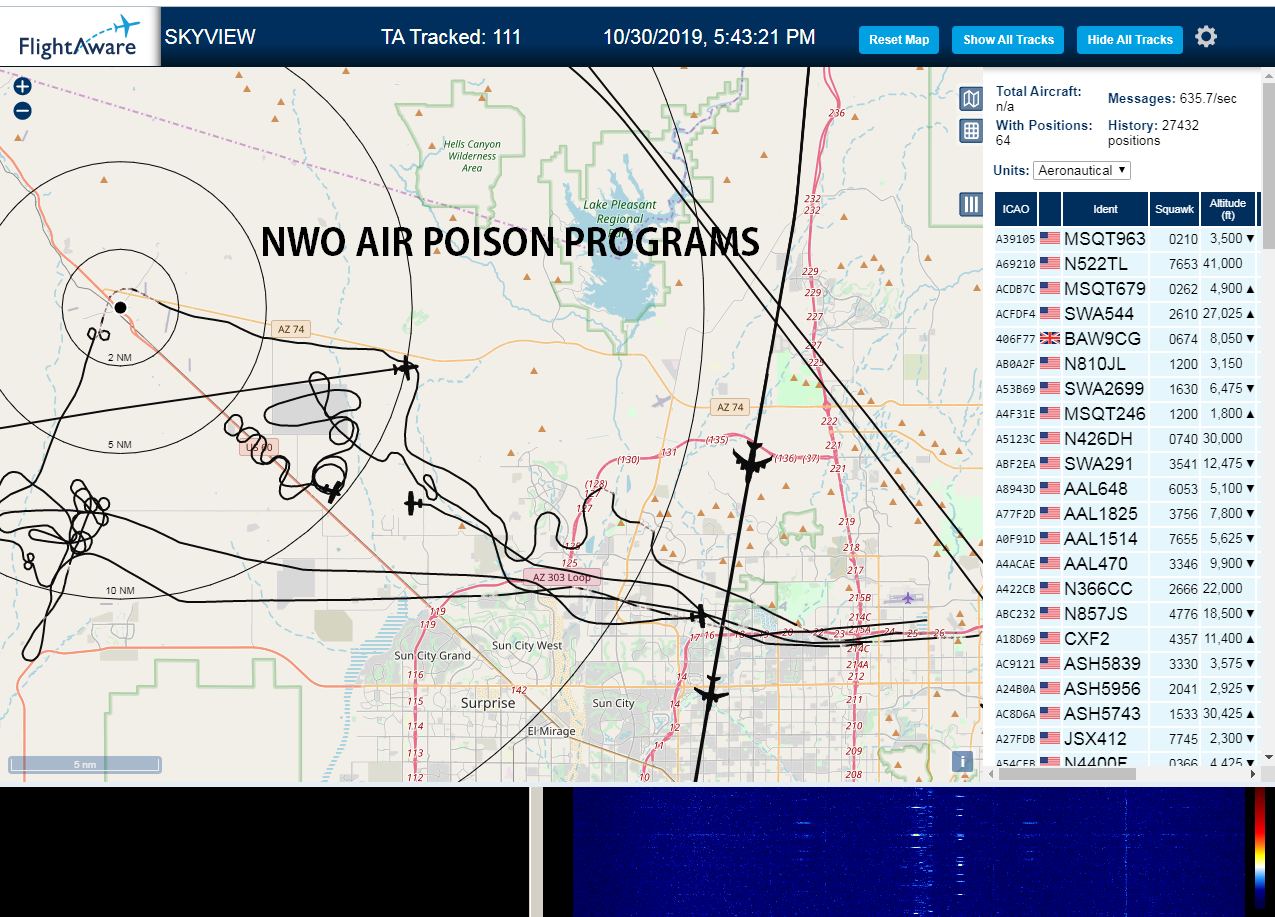This screenshot has width=1275, height=917.
Task: Click US flag in SWA544 row
Action: pyautogui.click(x=1050, y=313)
